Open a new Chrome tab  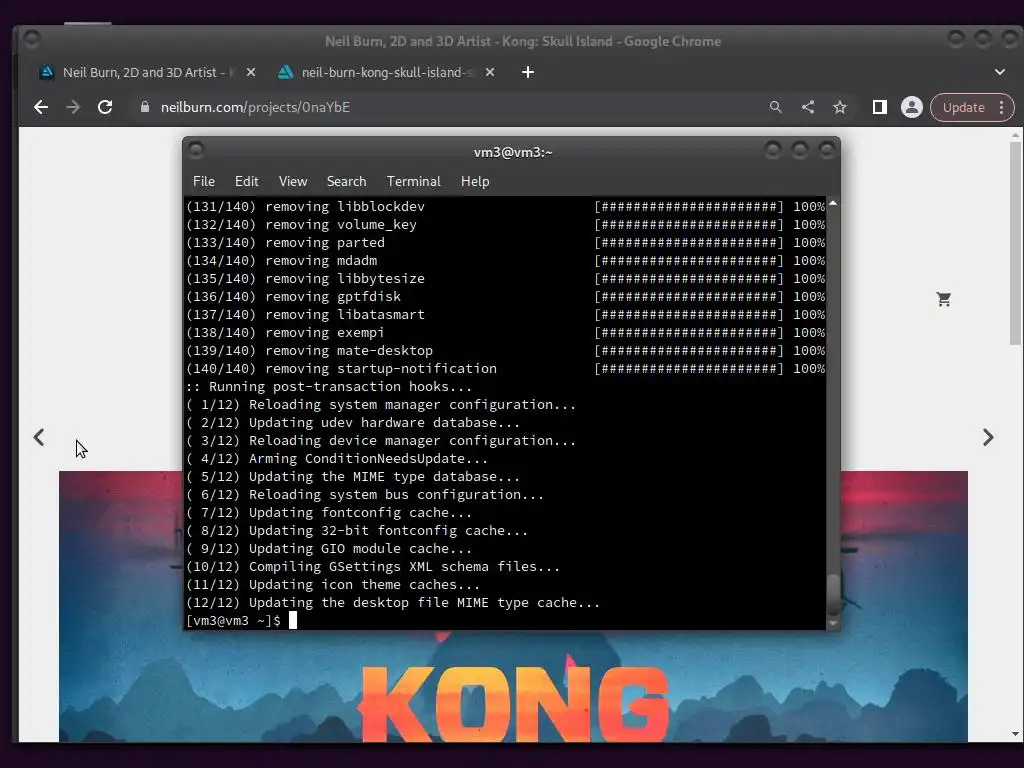[x=528, y=72]
